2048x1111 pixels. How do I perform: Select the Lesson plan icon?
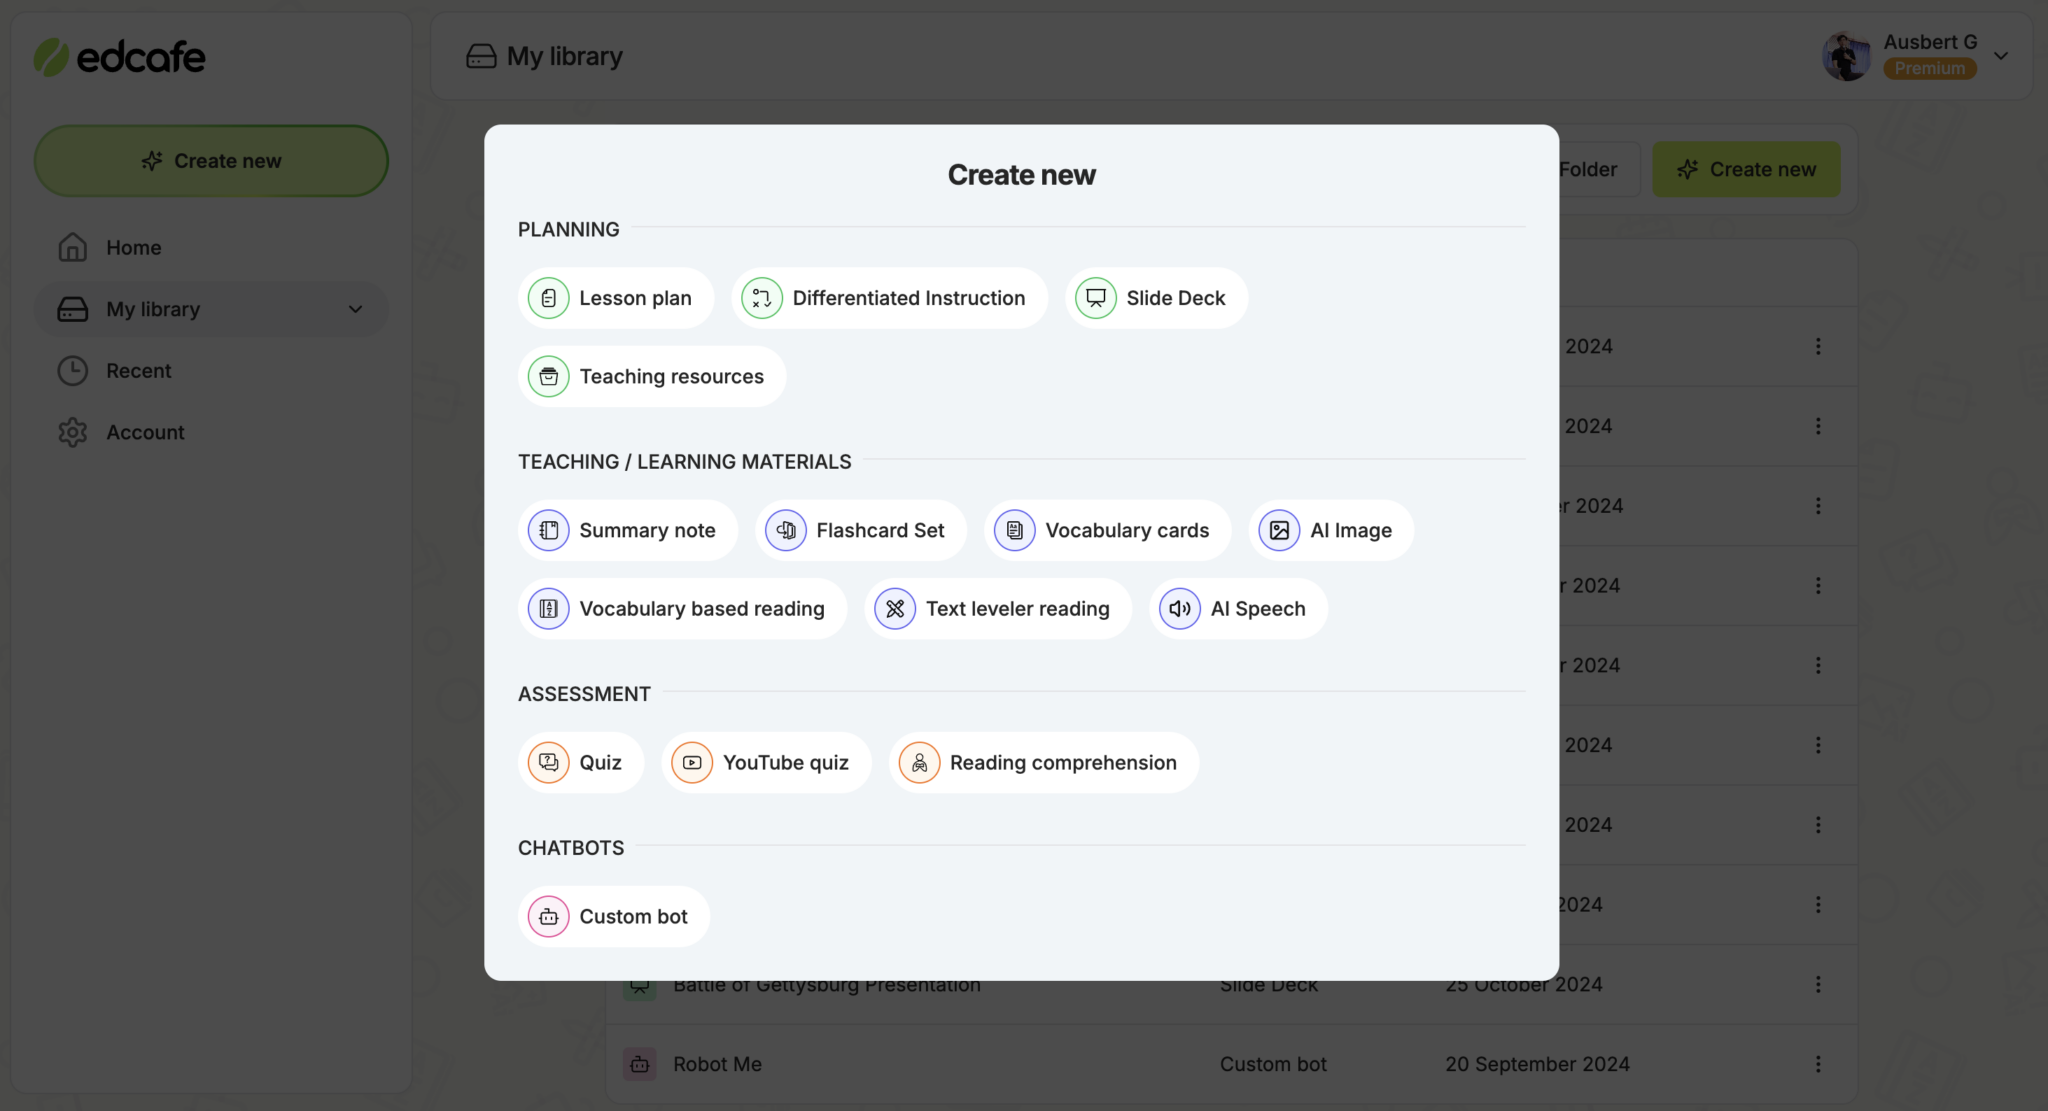[x=548, y=298]
